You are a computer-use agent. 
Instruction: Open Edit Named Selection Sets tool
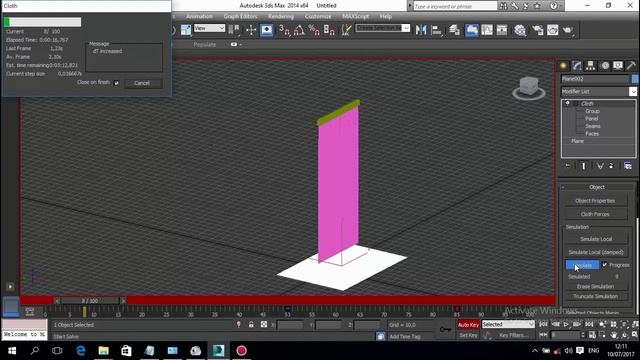point(347,30)
